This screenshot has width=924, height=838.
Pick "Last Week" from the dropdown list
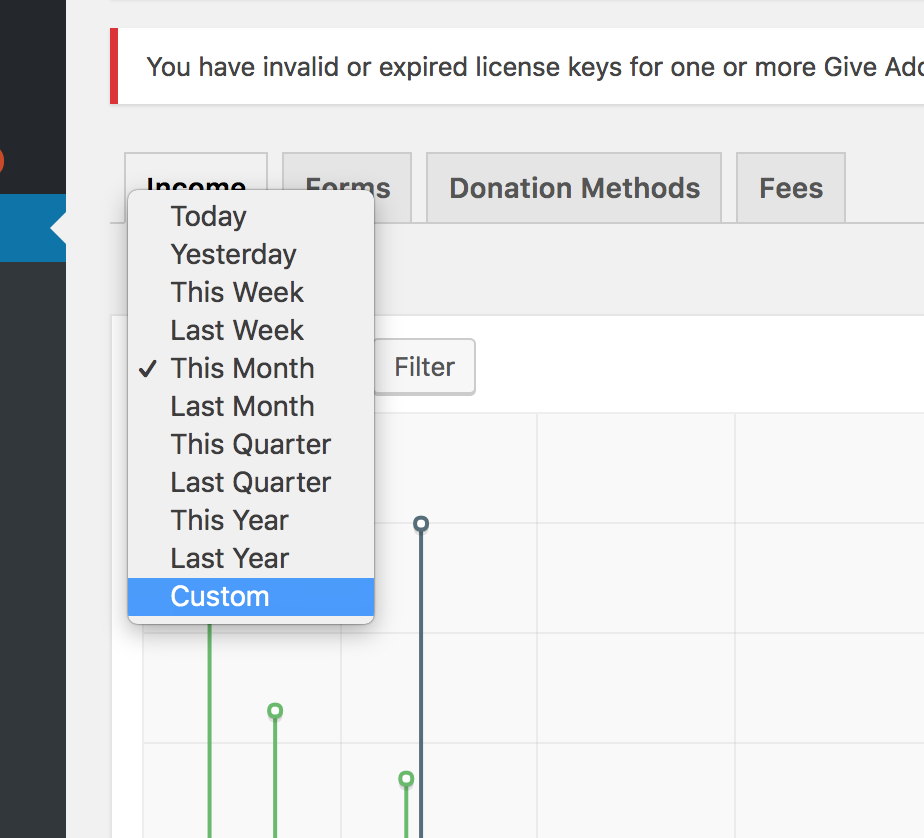(236, 330)
